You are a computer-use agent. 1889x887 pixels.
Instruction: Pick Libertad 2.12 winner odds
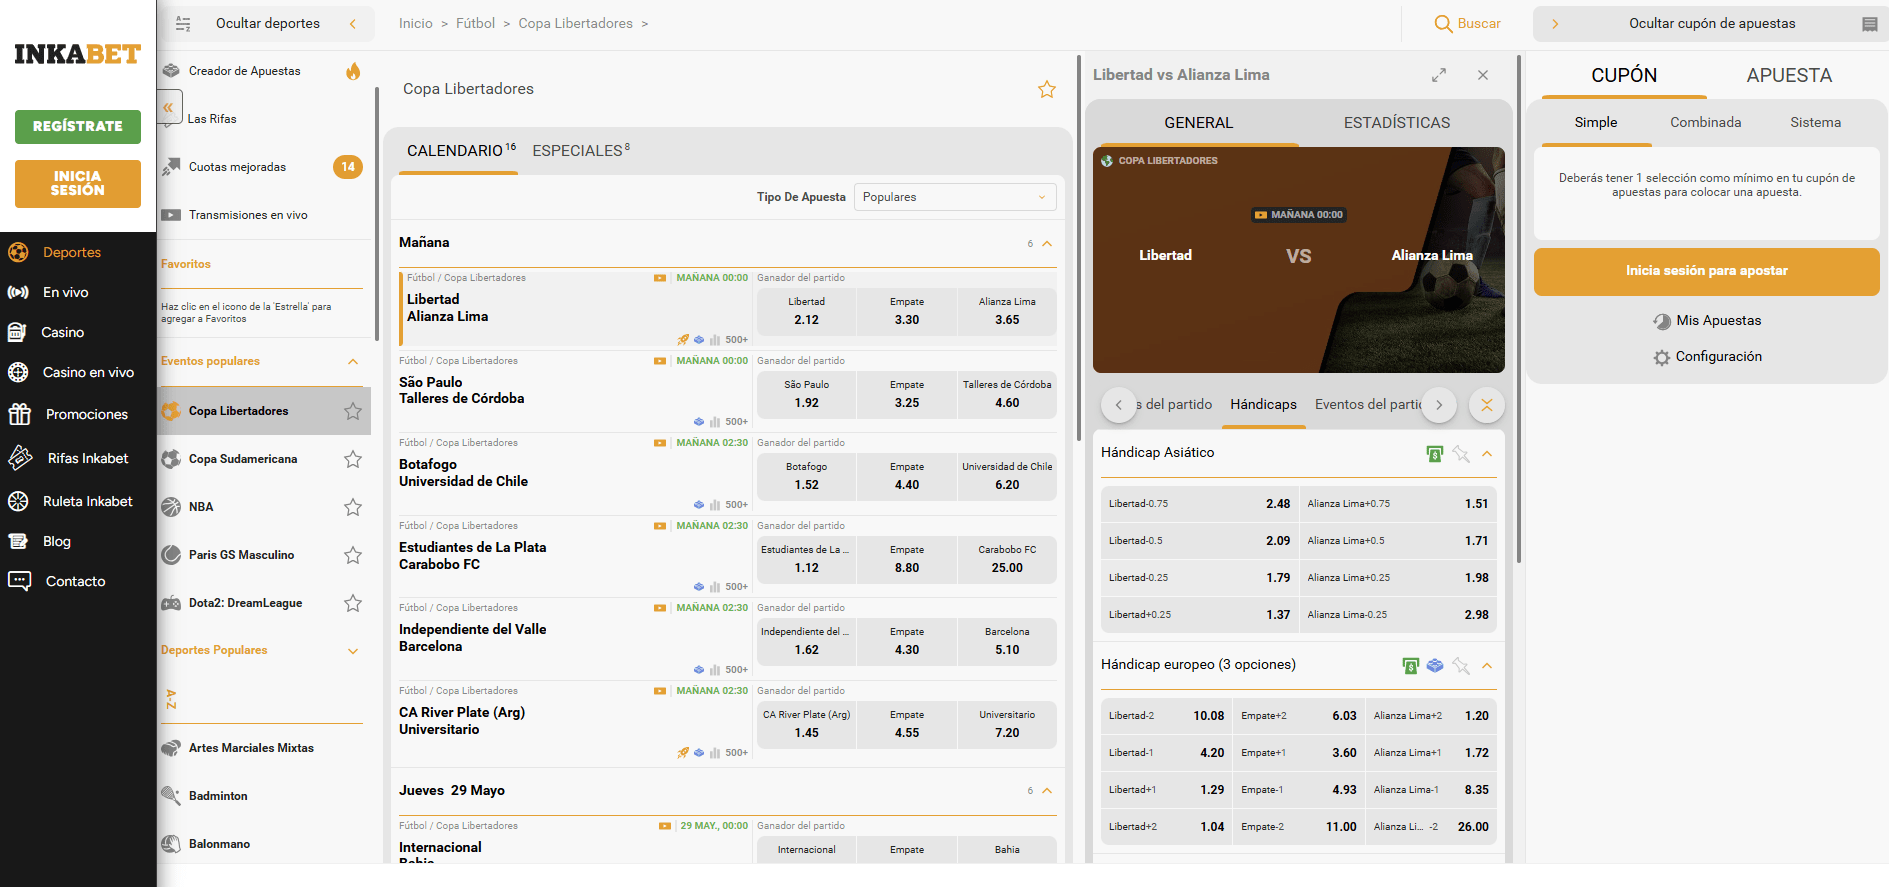[x=806, y=311]
